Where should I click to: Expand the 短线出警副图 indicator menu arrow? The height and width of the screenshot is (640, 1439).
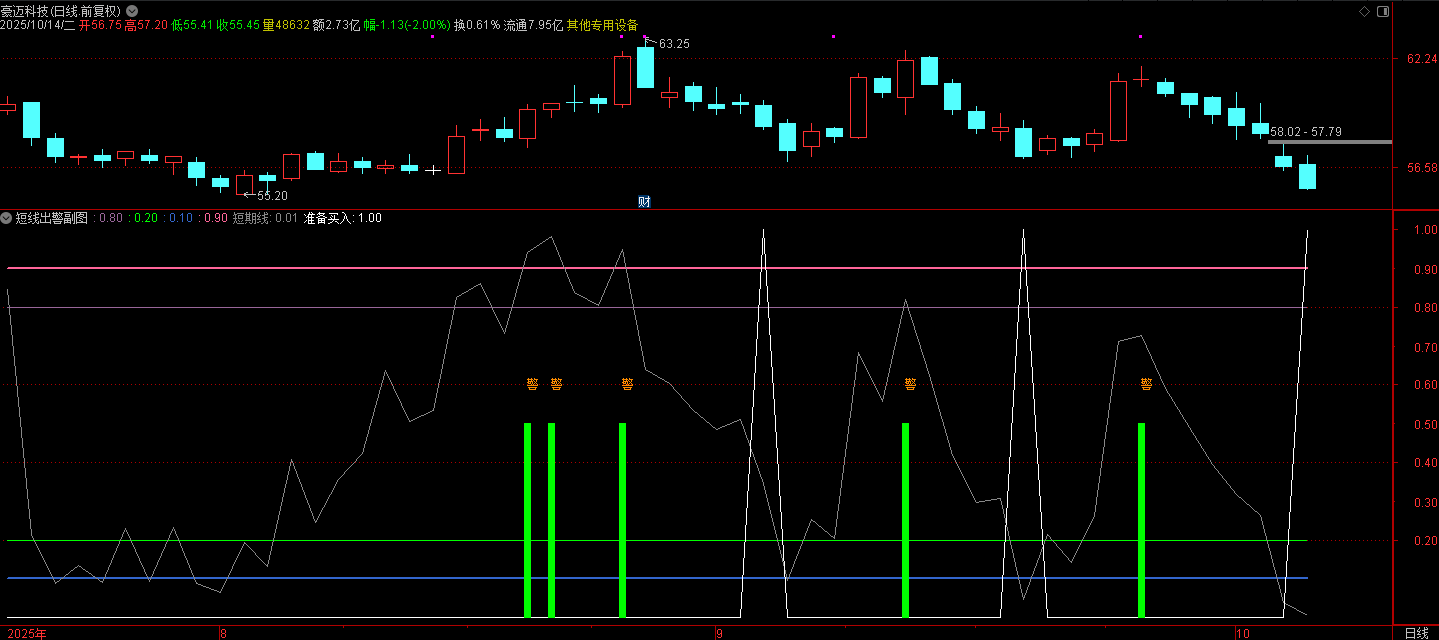point(7,218)
